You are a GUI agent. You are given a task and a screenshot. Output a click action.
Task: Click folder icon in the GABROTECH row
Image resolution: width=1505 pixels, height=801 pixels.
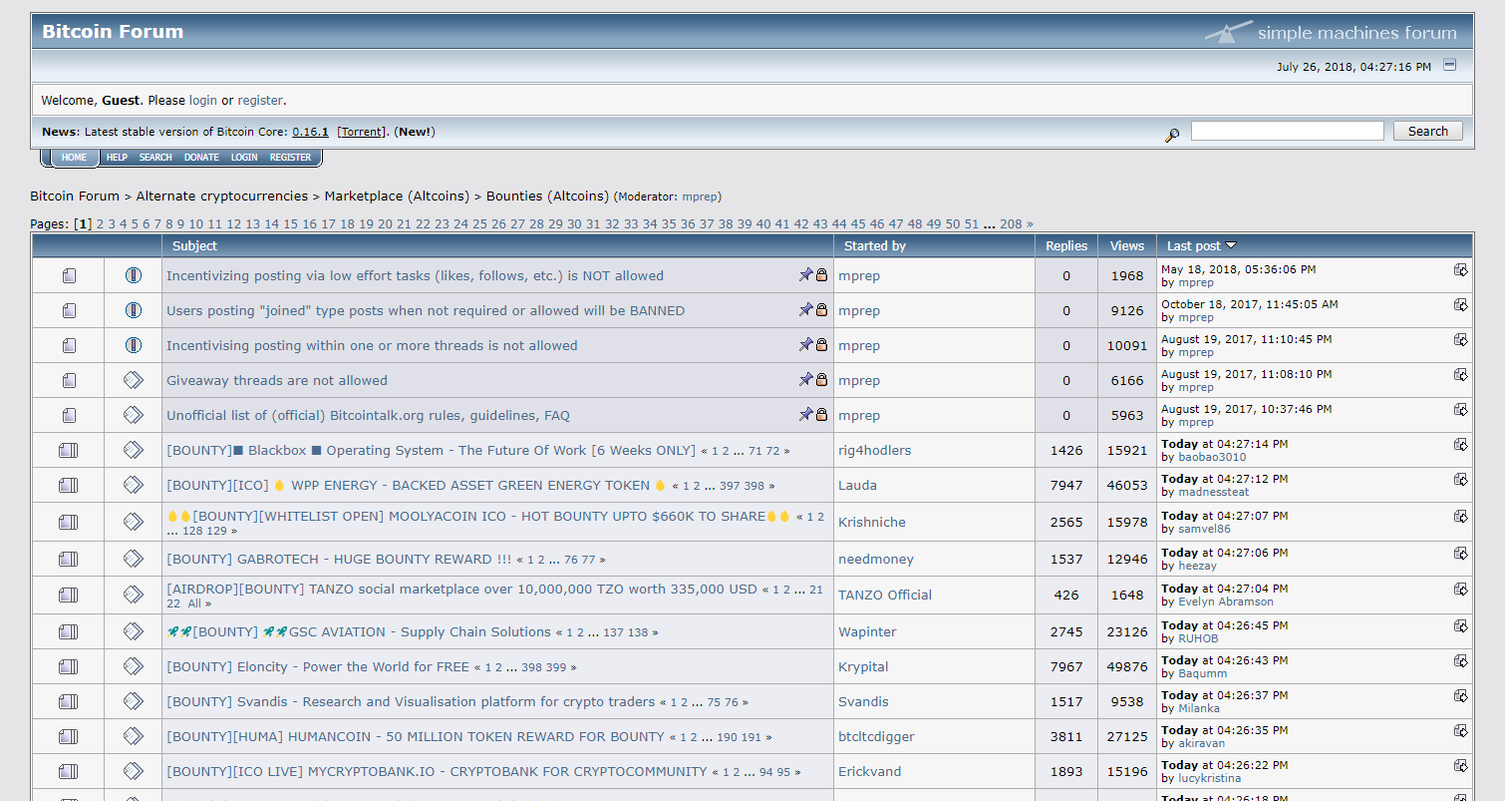[68, 559]
